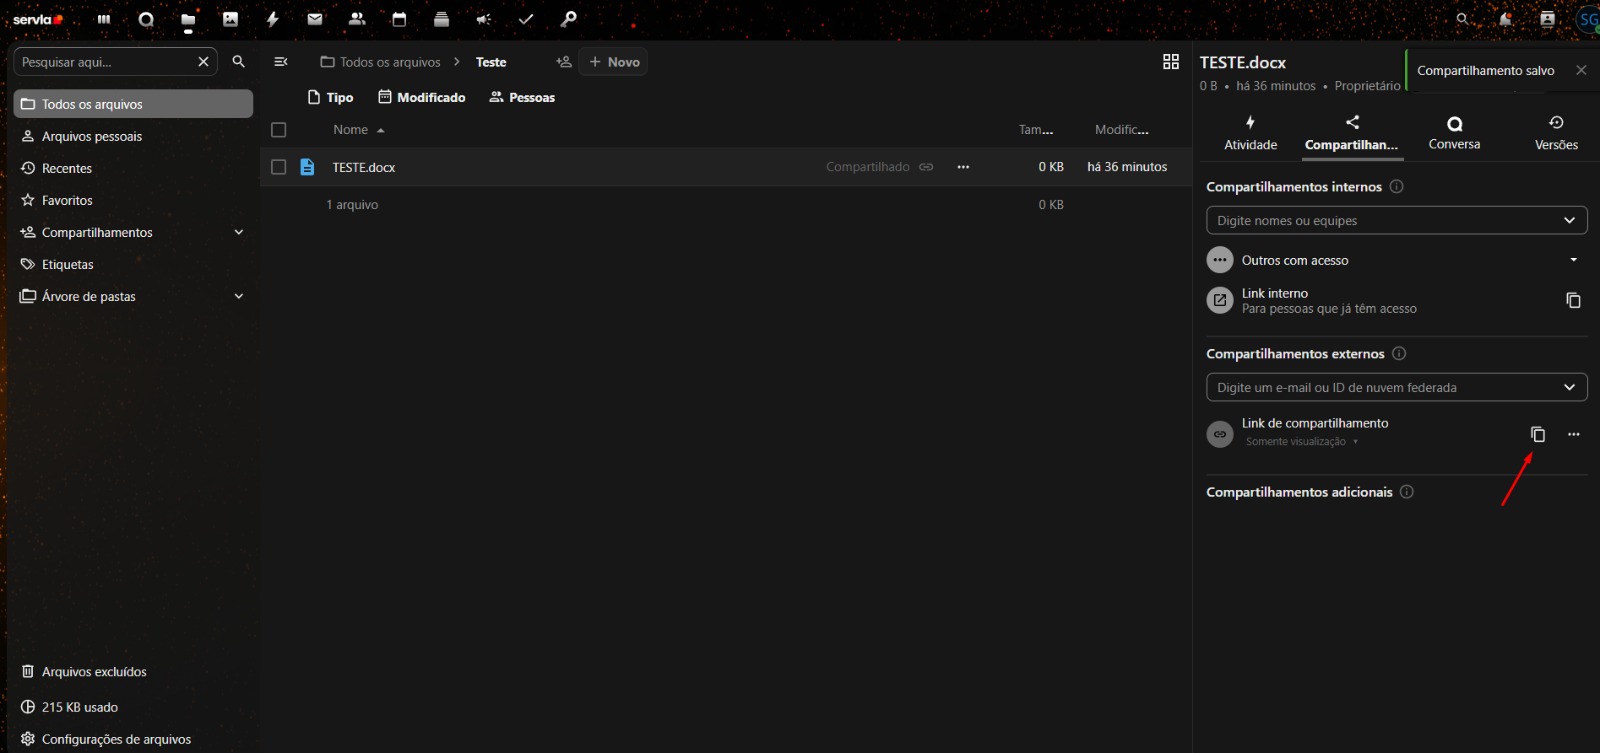This screenshot has height=753, width=1600.
Task: Open the Deck app in top bar
Action: click(x=441, y=19)
